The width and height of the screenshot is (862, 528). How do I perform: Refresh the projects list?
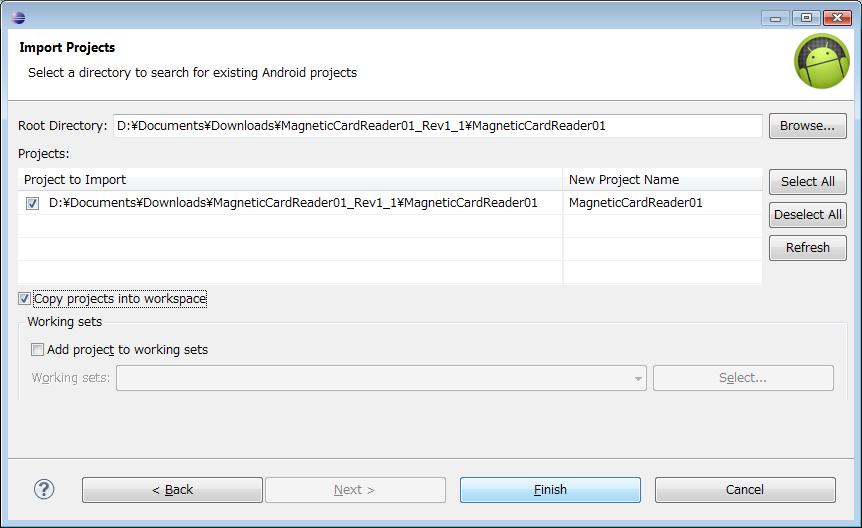808,248
